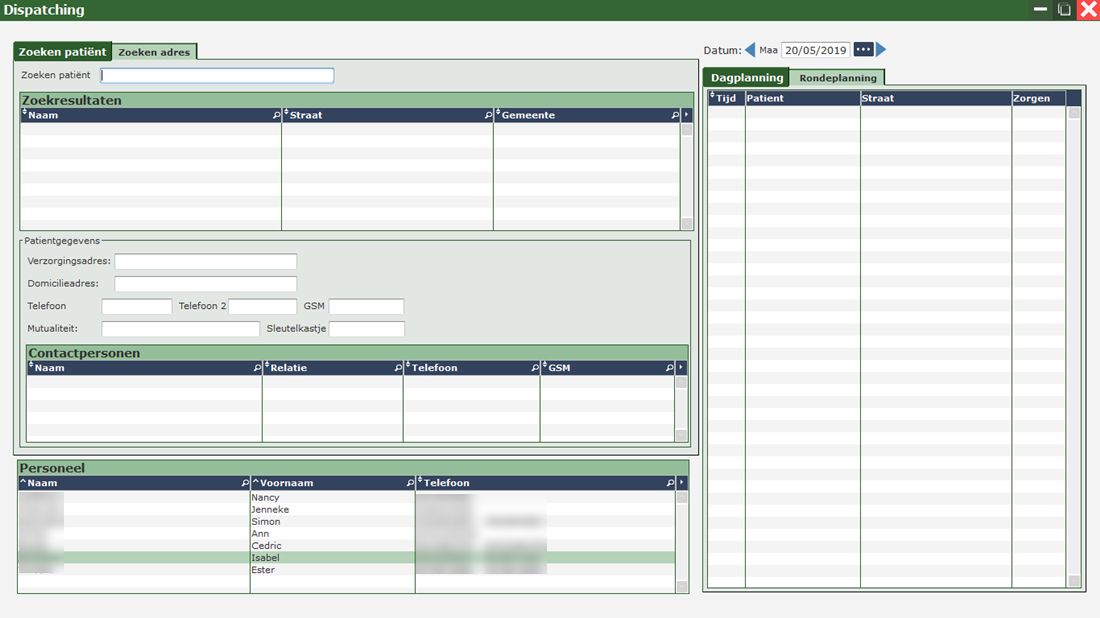Restore the Dispatching window size
This screenshot has width=1100, height=618.
point(1064,10)
